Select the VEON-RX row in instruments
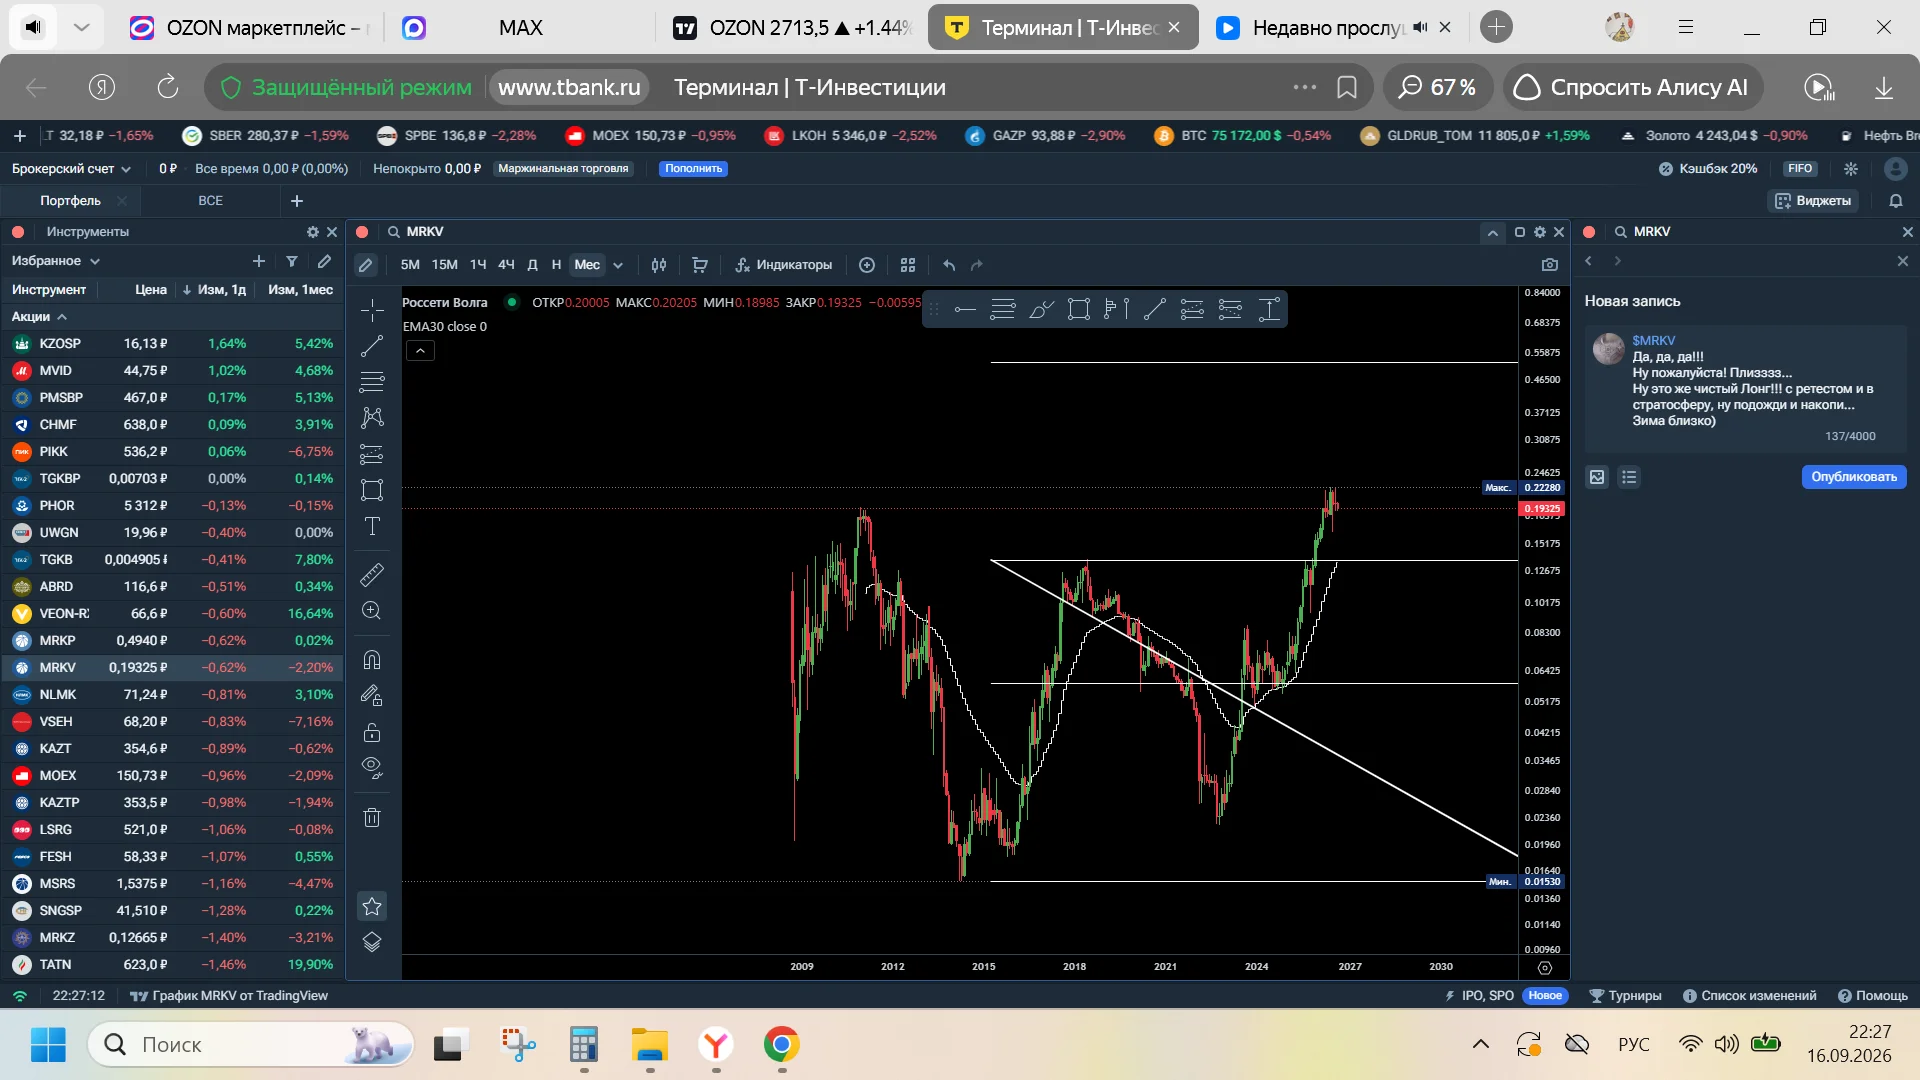The height and width of the screenshot is (1080, 1920). click(x=172, y=614)
